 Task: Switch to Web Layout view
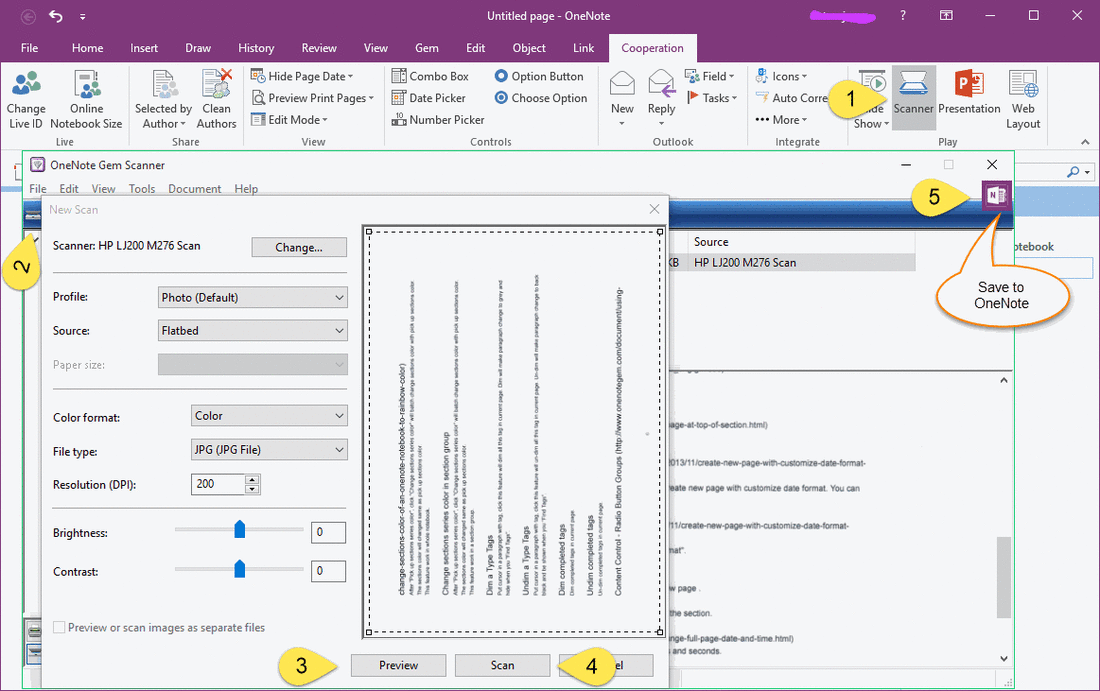point(1023,100)
